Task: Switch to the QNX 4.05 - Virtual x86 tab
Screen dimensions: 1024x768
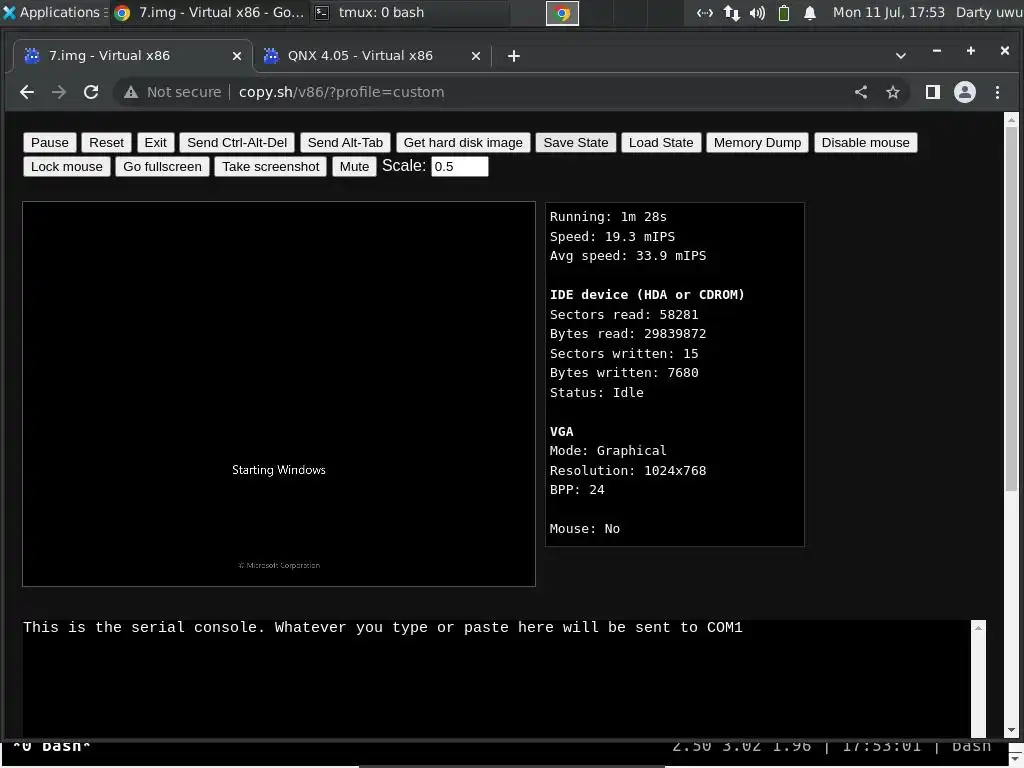Action: 372,56
